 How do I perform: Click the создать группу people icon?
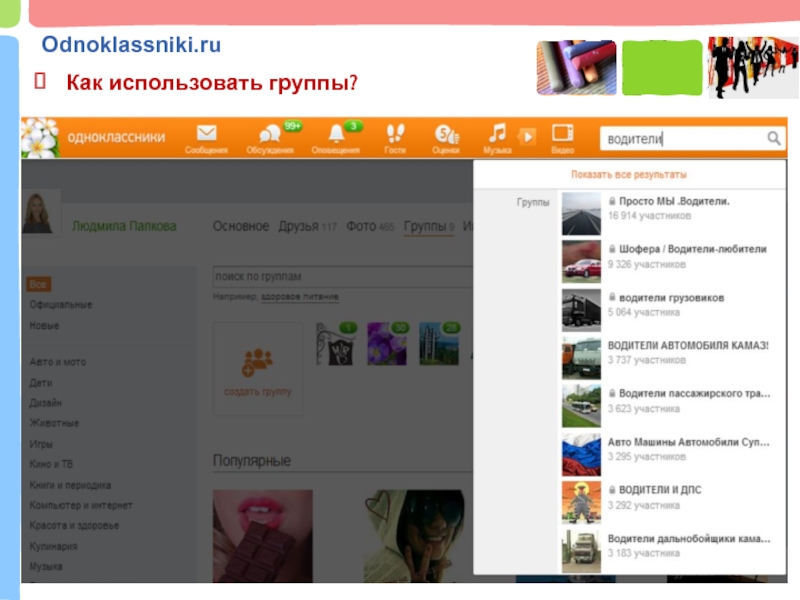(x=258, y=362)
